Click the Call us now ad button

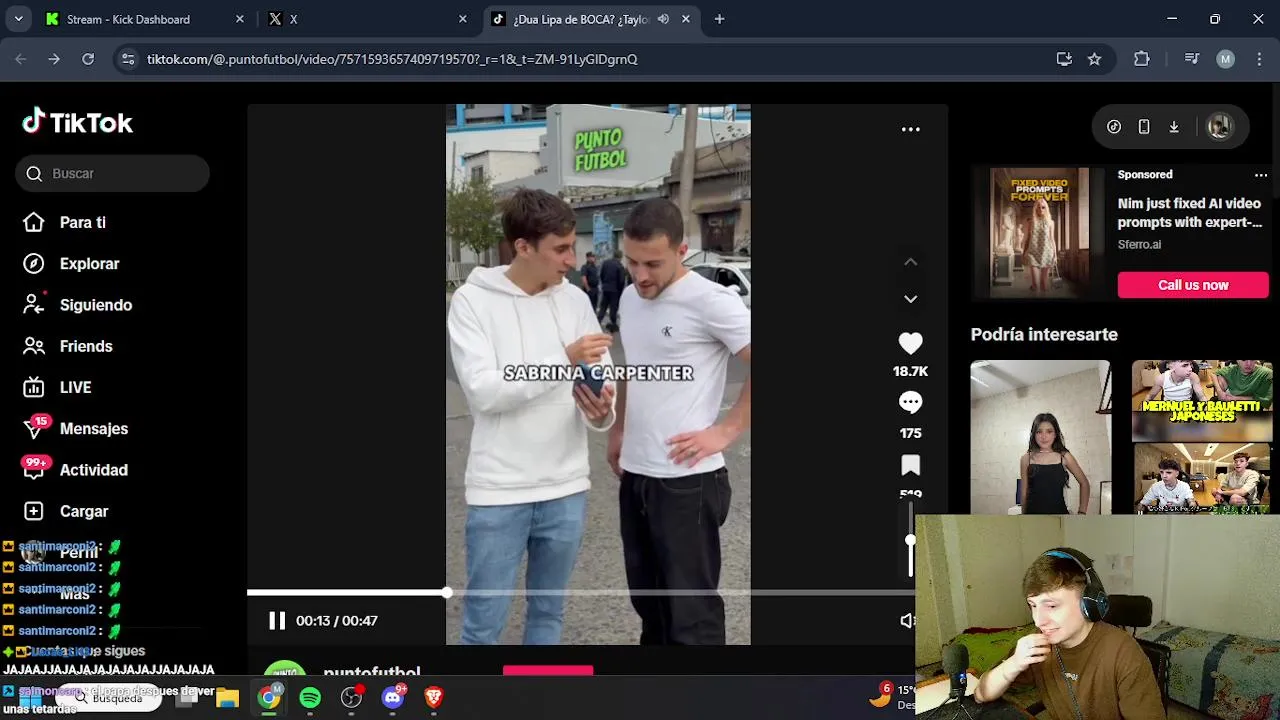1193,285
